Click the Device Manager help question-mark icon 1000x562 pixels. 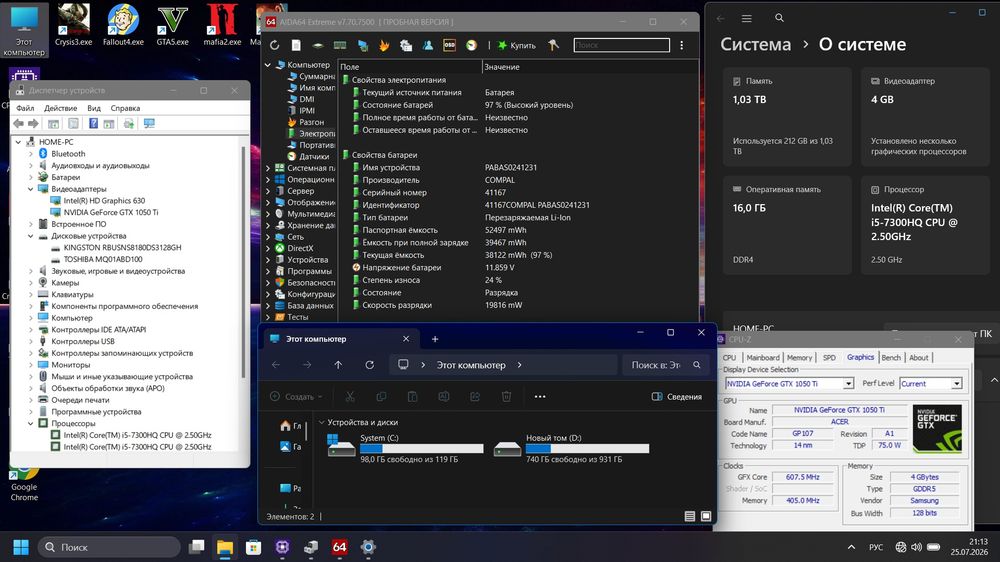[x=93, y=123]
